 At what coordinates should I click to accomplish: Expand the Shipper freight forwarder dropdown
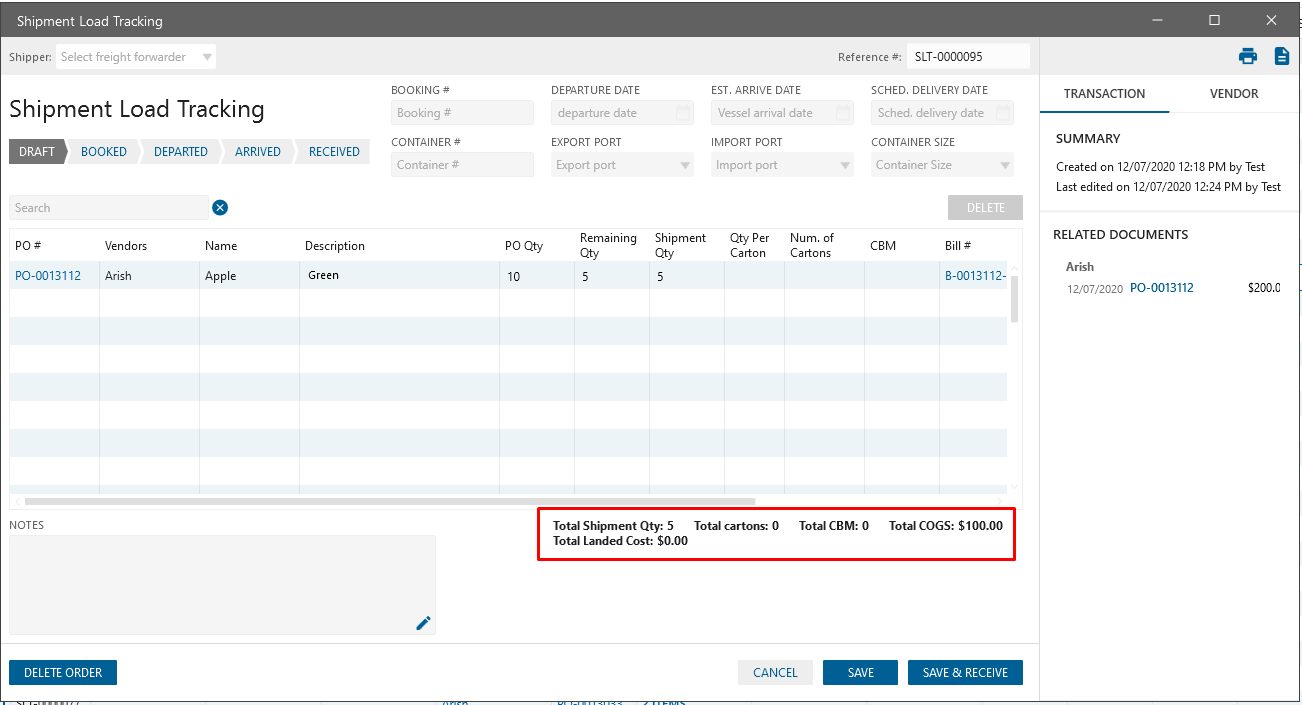click(x=207, y=57)
